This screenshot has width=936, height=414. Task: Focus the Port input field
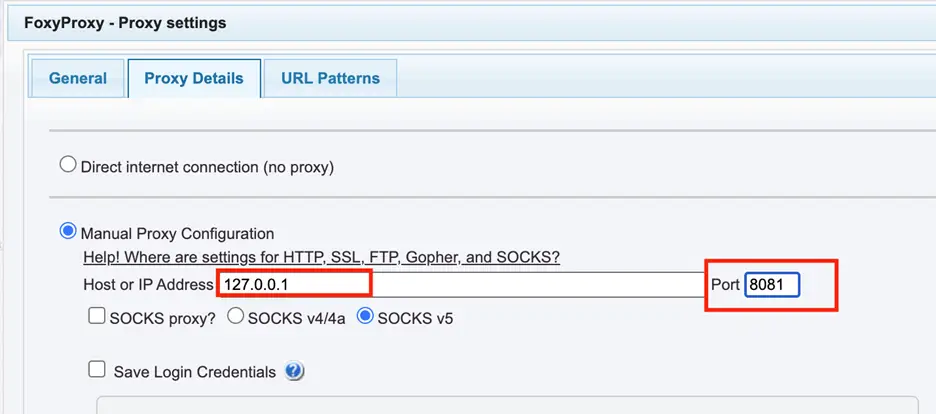[772, 285]
